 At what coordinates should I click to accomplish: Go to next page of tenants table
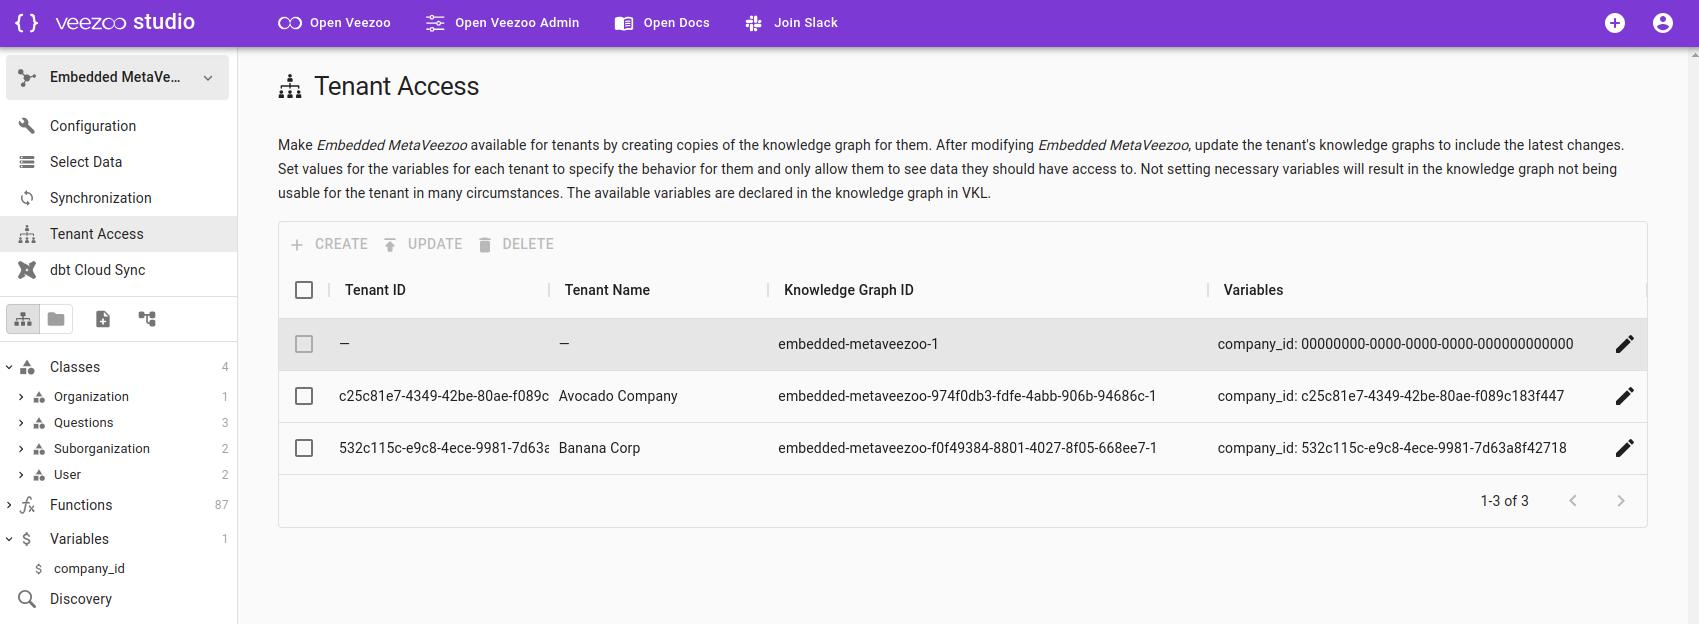click(1621, 501)
